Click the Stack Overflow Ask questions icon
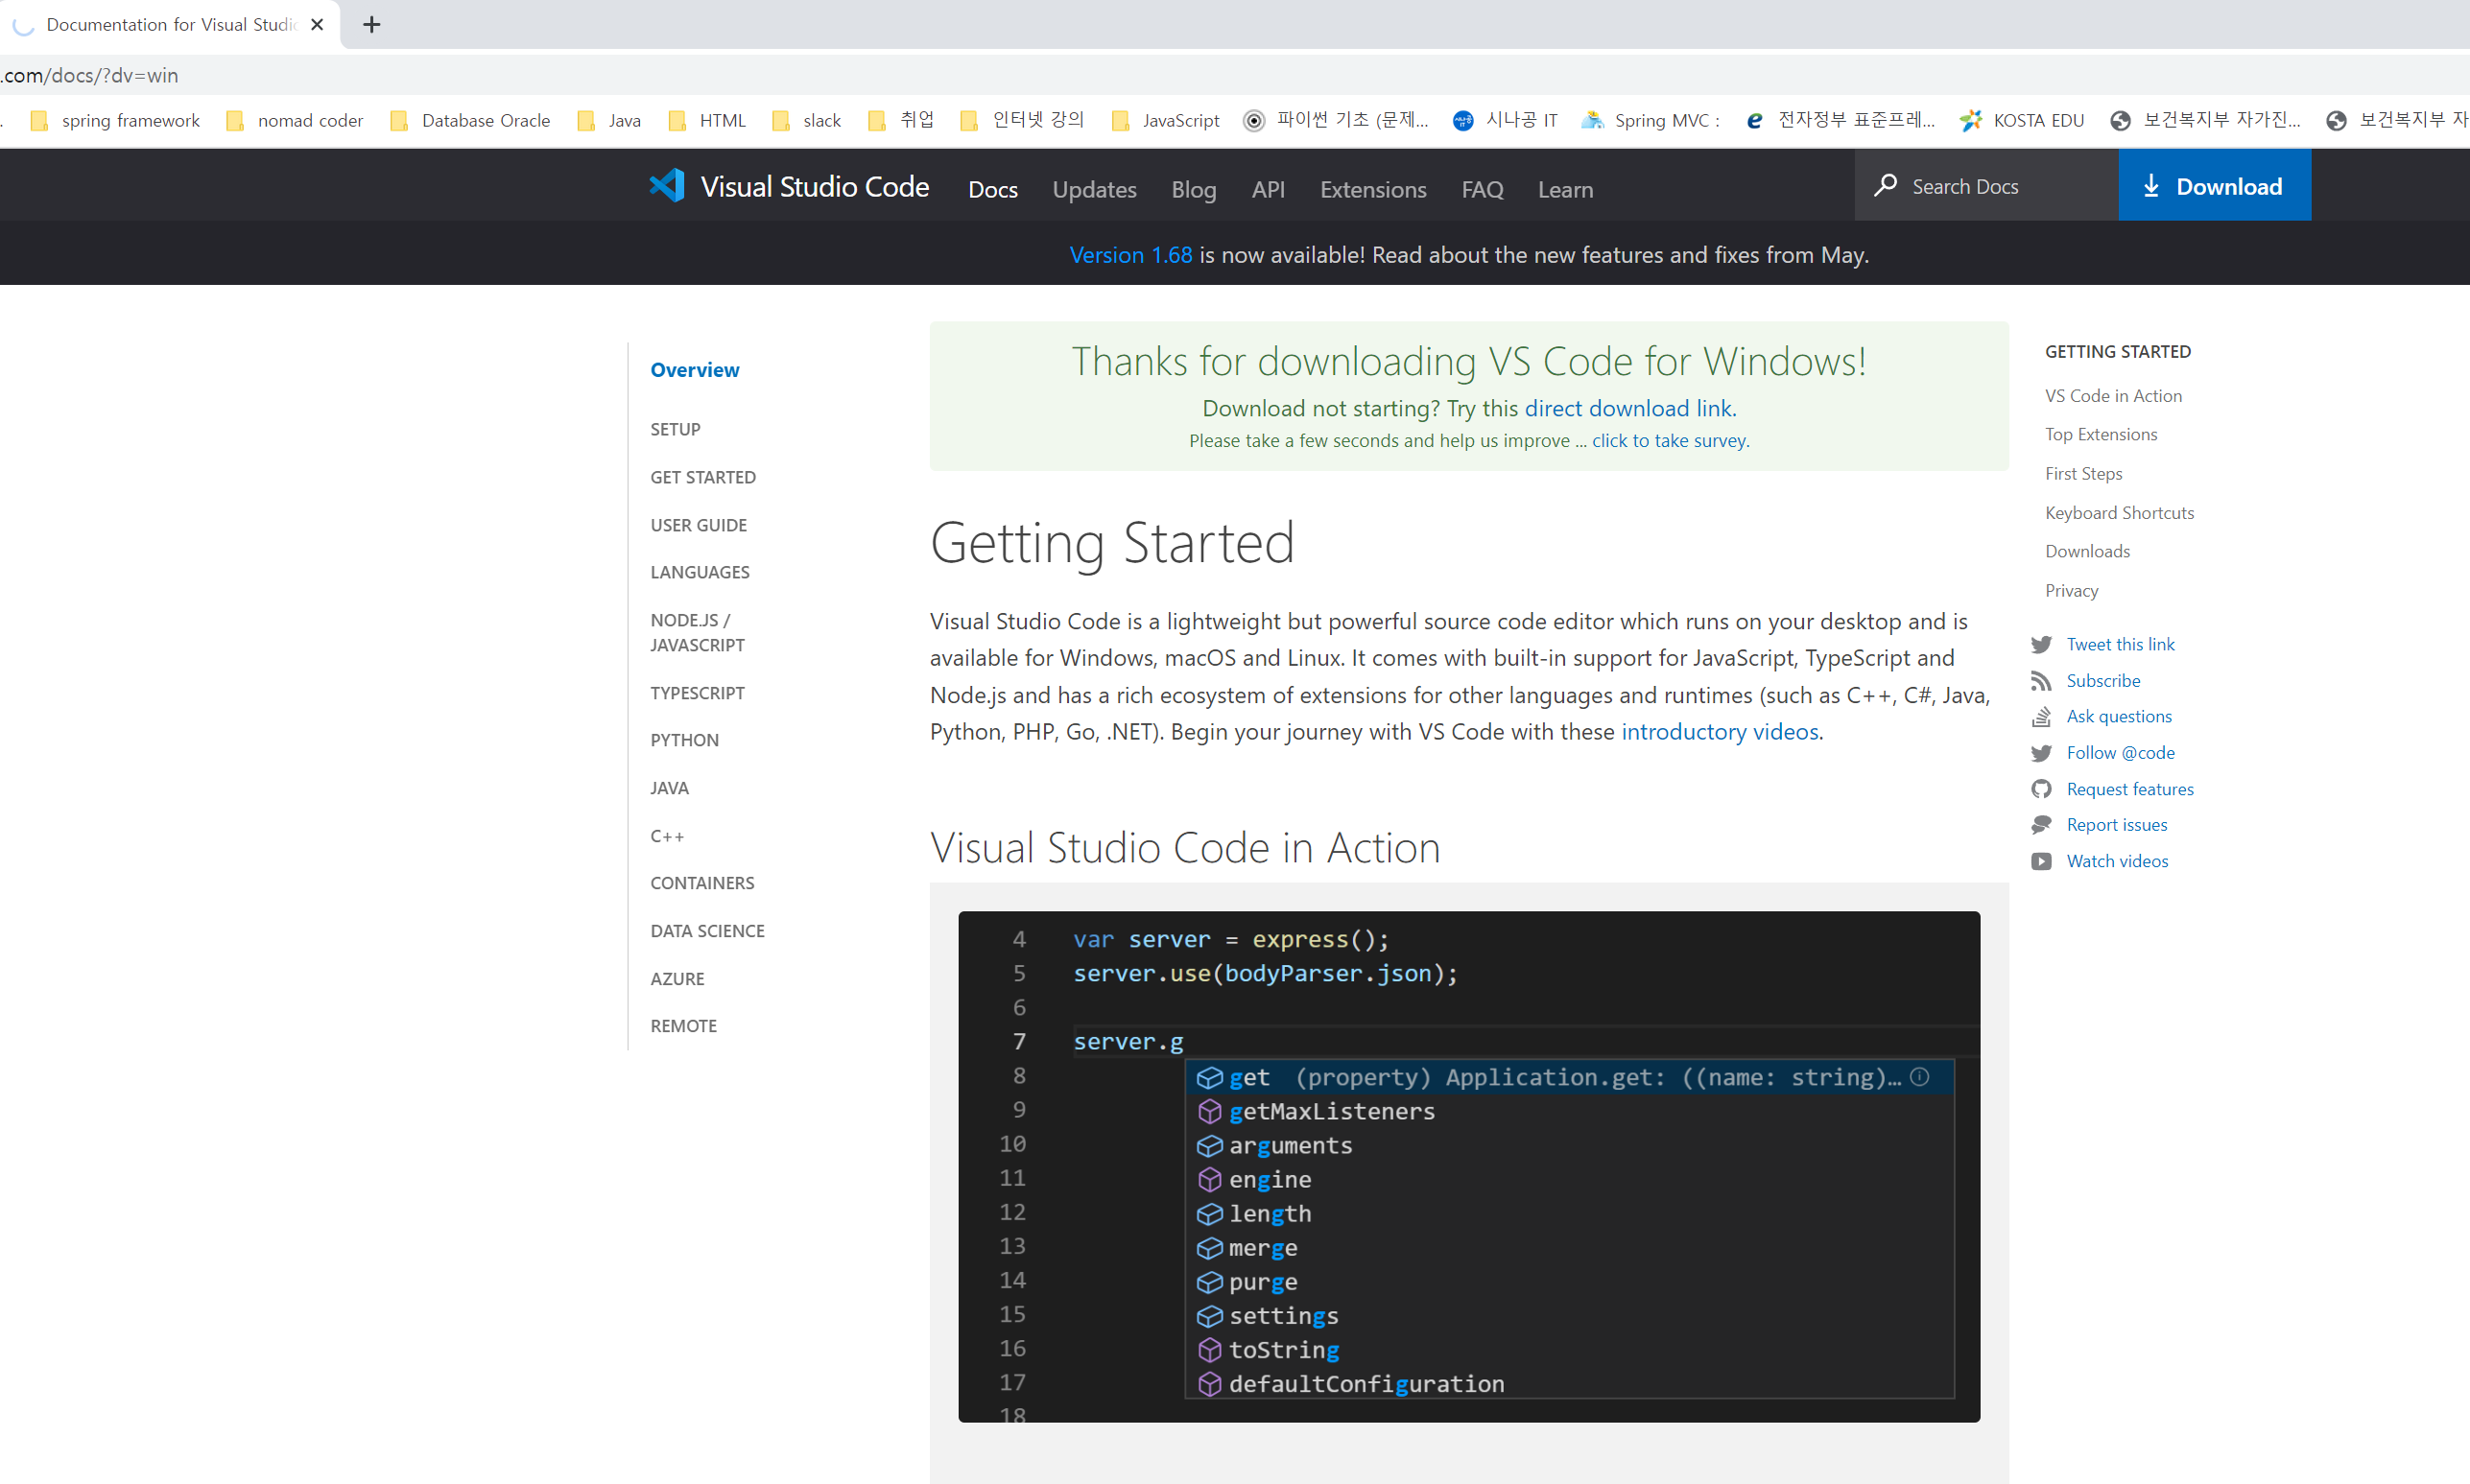This screenshot has height=1484, width=2470. pyautogui.click(x=2041, y=717)
